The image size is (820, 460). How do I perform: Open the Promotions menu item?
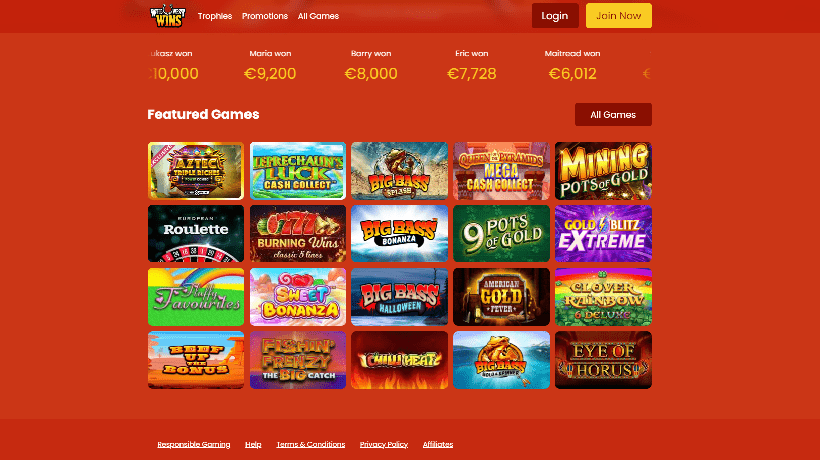click(265, 16)
